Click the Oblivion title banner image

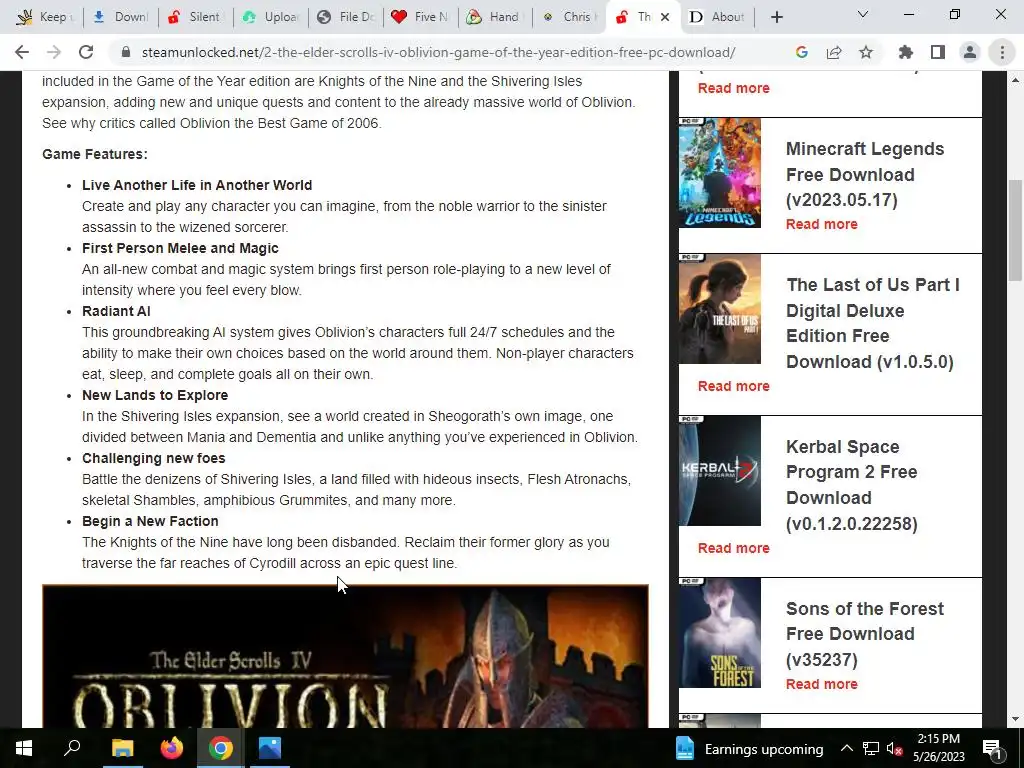point(345,656)
